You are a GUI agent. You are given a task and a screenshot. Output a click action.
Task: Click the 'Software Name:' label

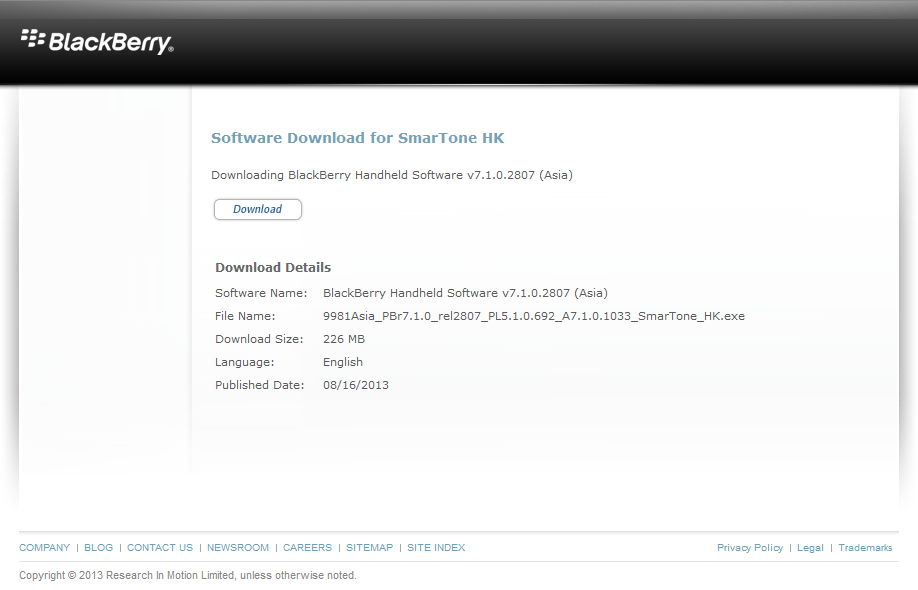coord(261,293)
